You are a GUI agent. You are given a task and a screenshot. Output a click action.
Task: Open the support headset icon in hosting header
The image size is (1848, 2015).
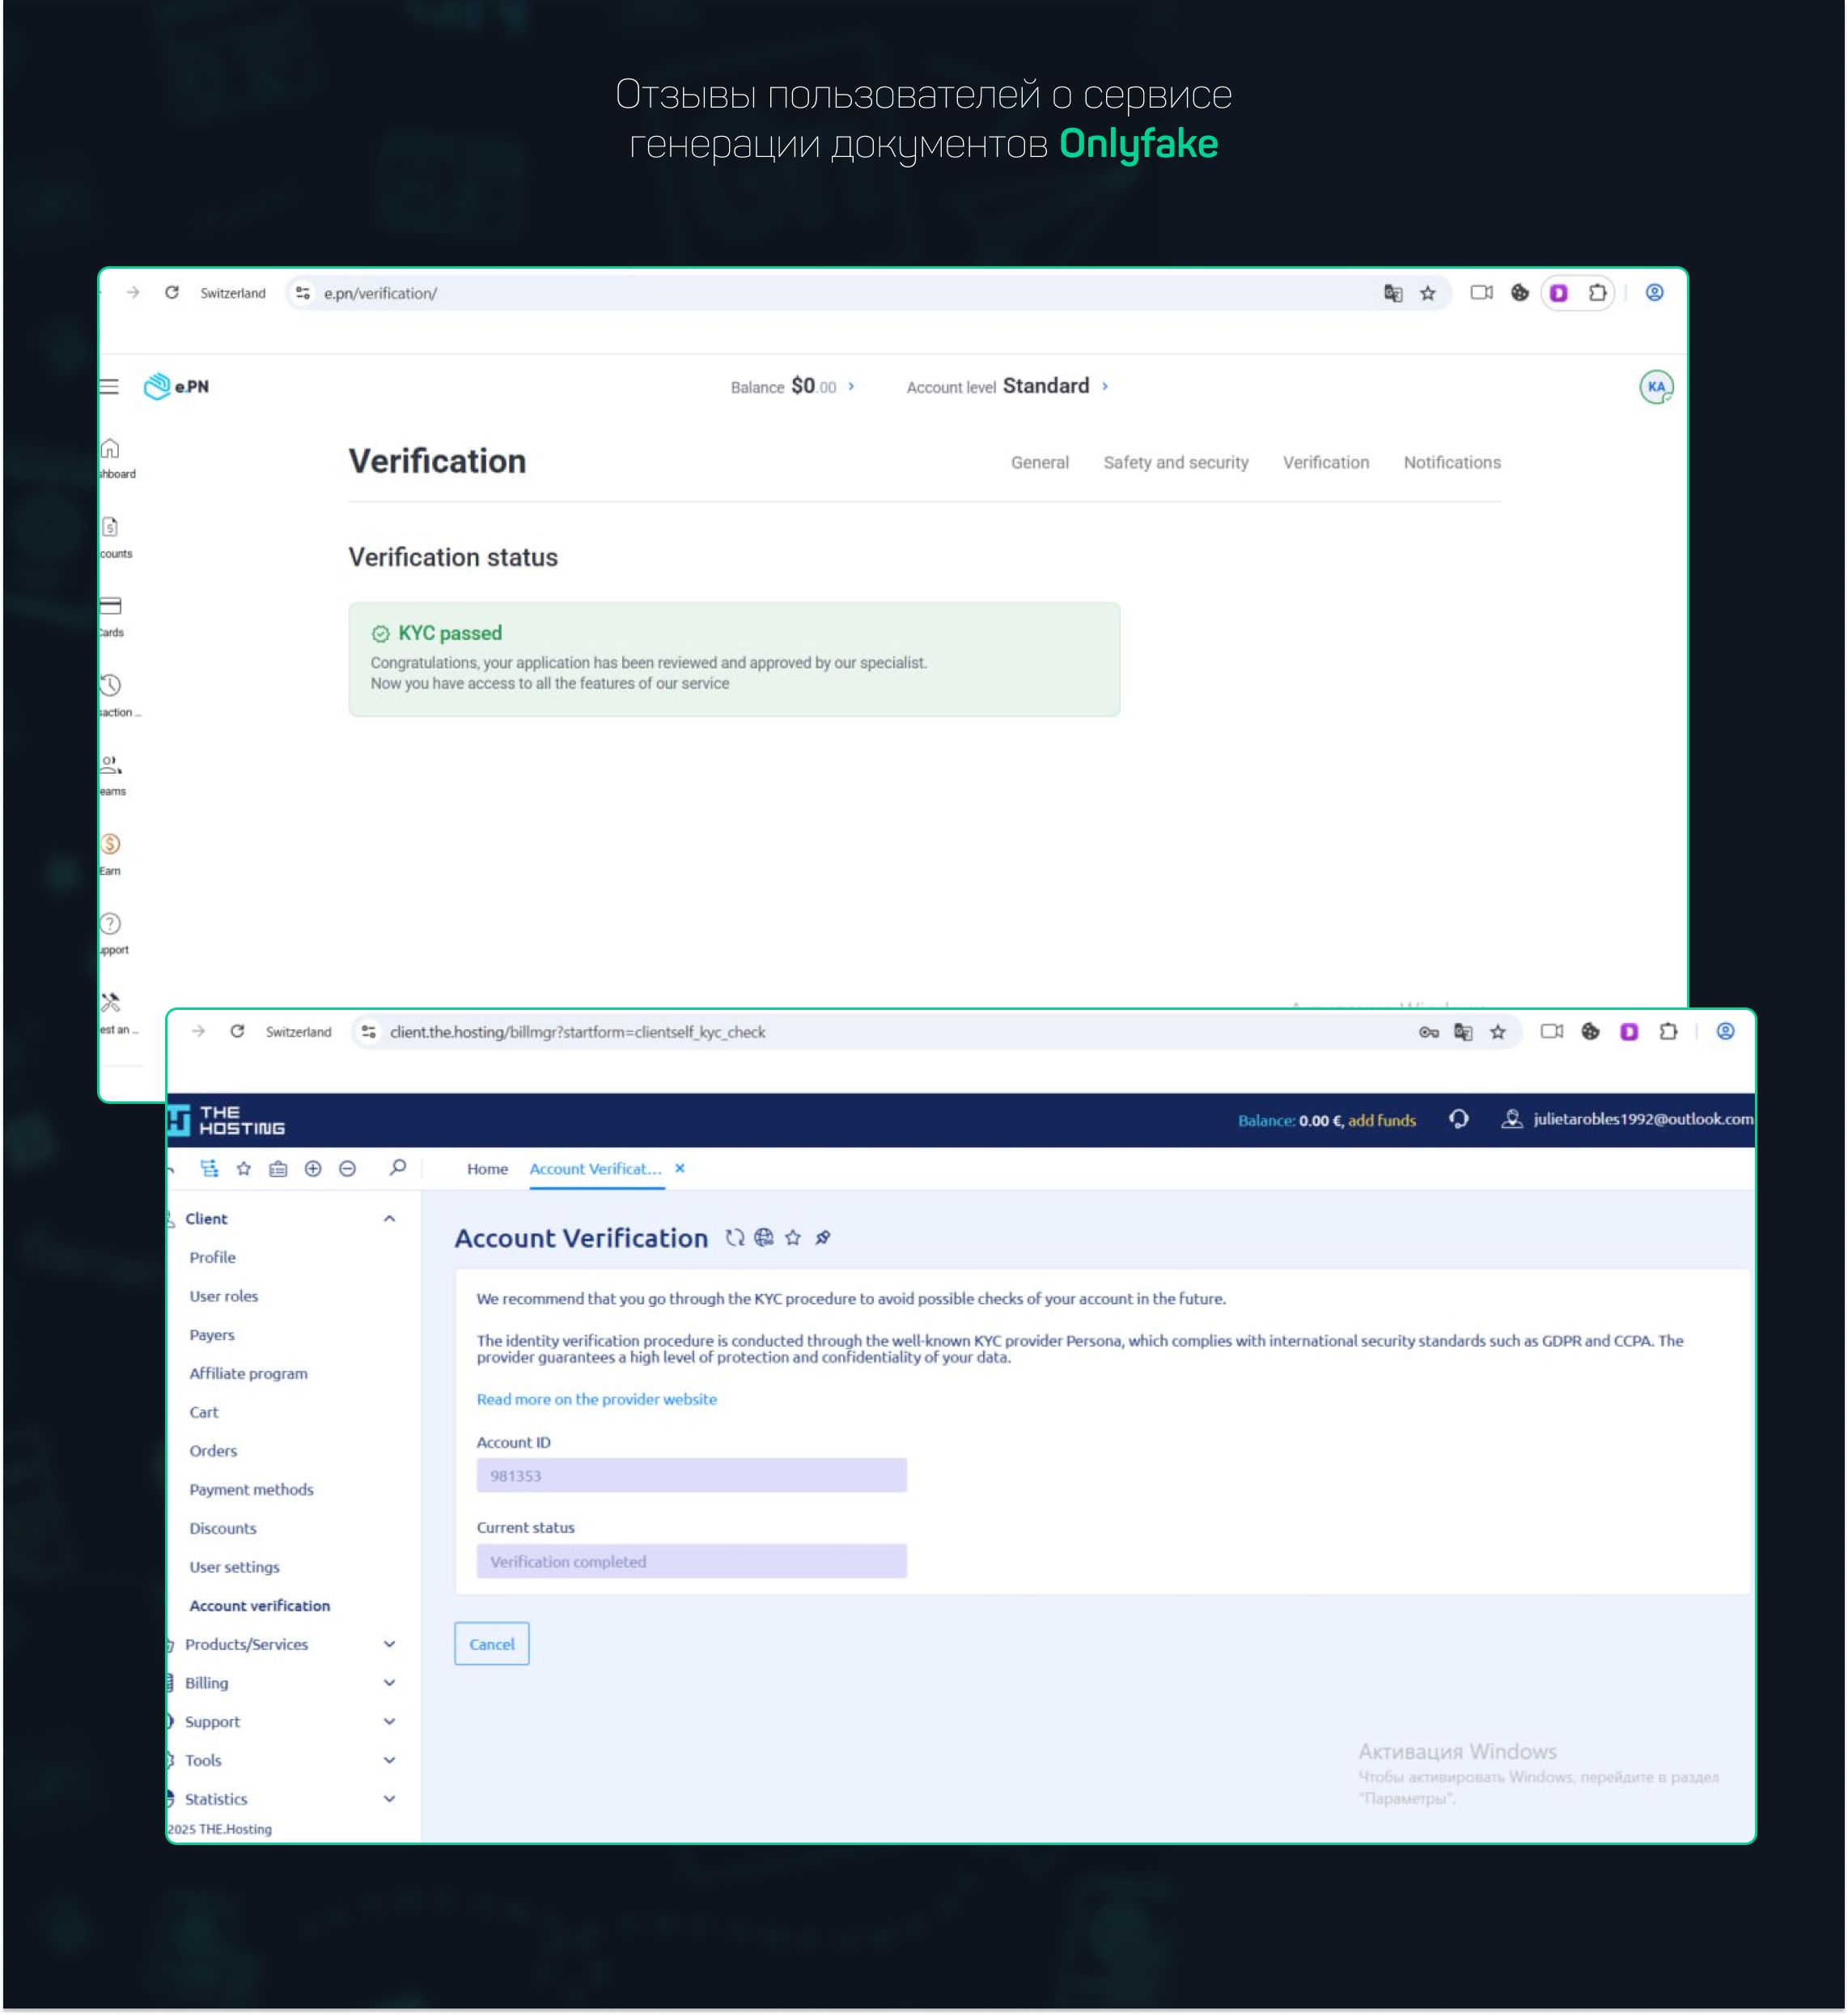coord(1459,1119)
